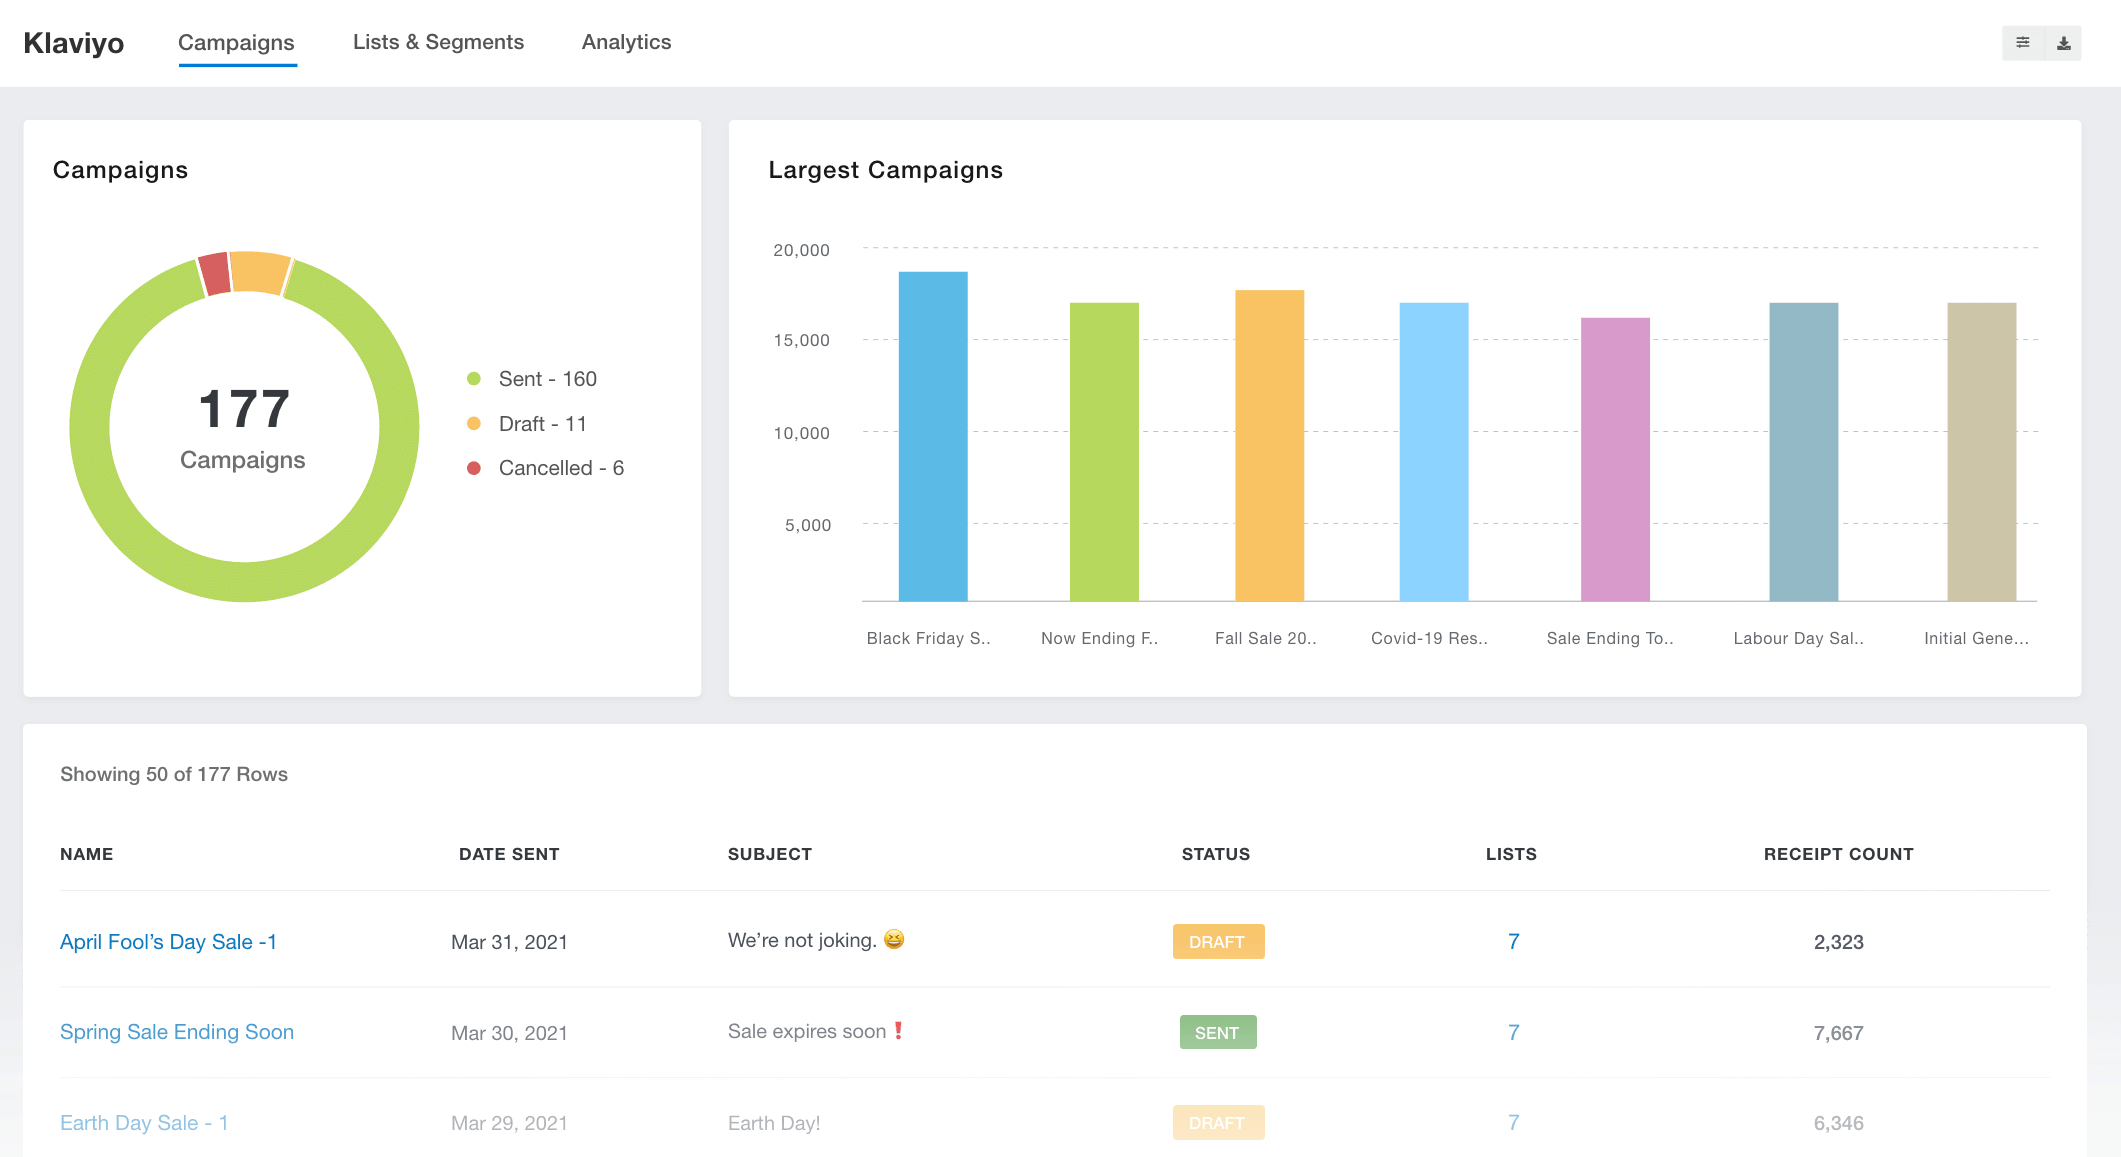Sort by the DATE SENT column header
This screenshot has height=1157, width=2121.
point(509,854)
